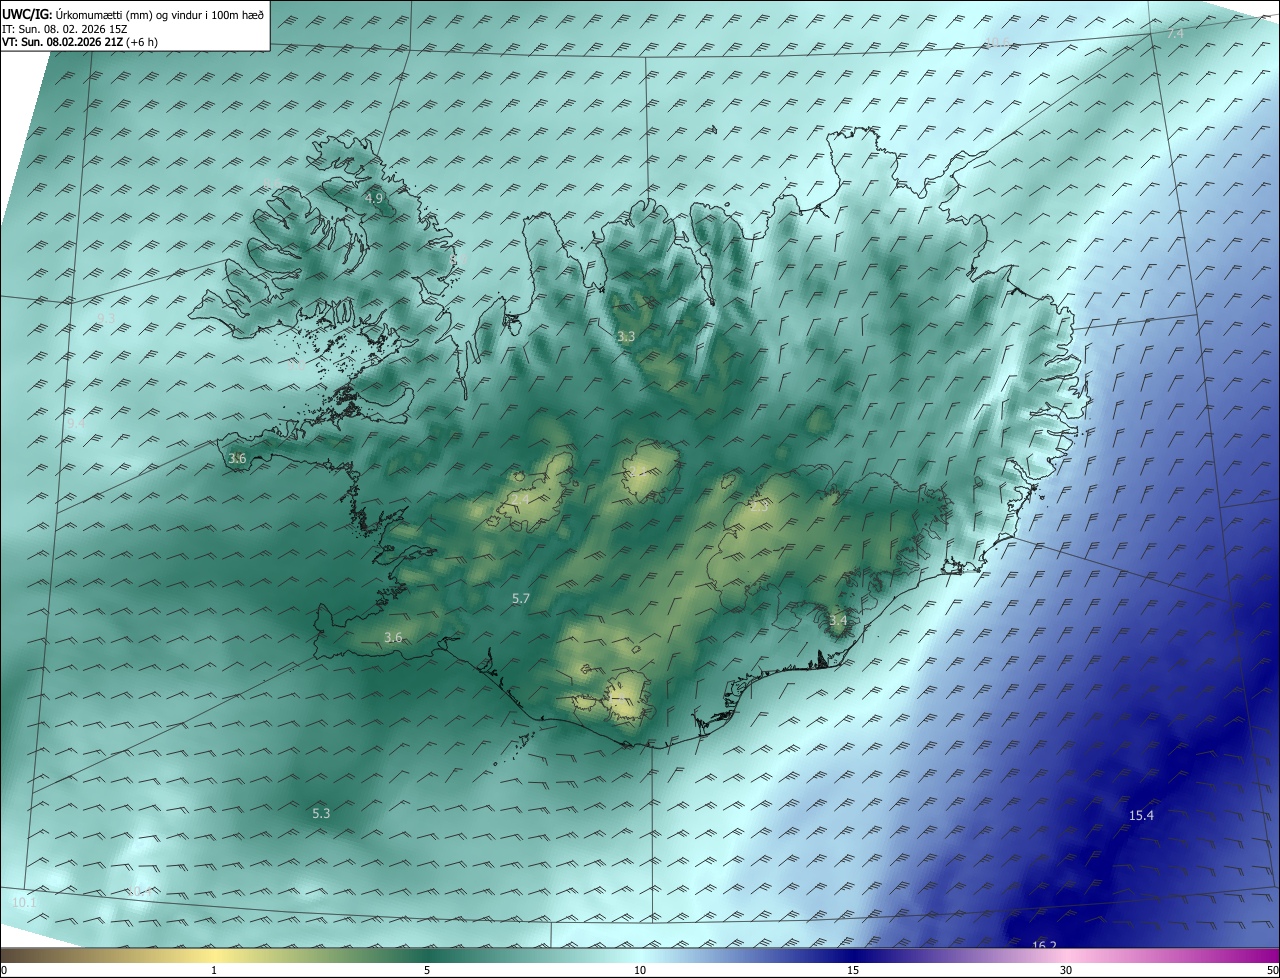1280x978 pixels.
Task: Click the "UWC/IG:" bold title label
Action: click(x=27, y=14)
